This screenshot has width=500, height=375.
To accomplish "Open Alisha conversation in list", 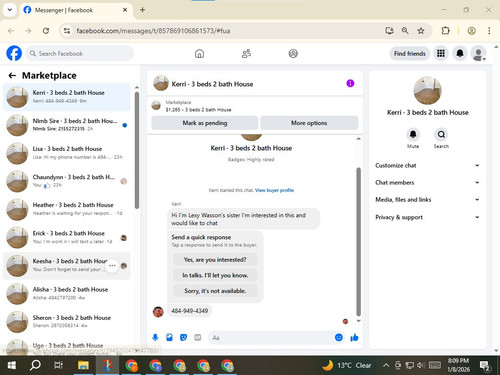I will click(x=67, y=294).
